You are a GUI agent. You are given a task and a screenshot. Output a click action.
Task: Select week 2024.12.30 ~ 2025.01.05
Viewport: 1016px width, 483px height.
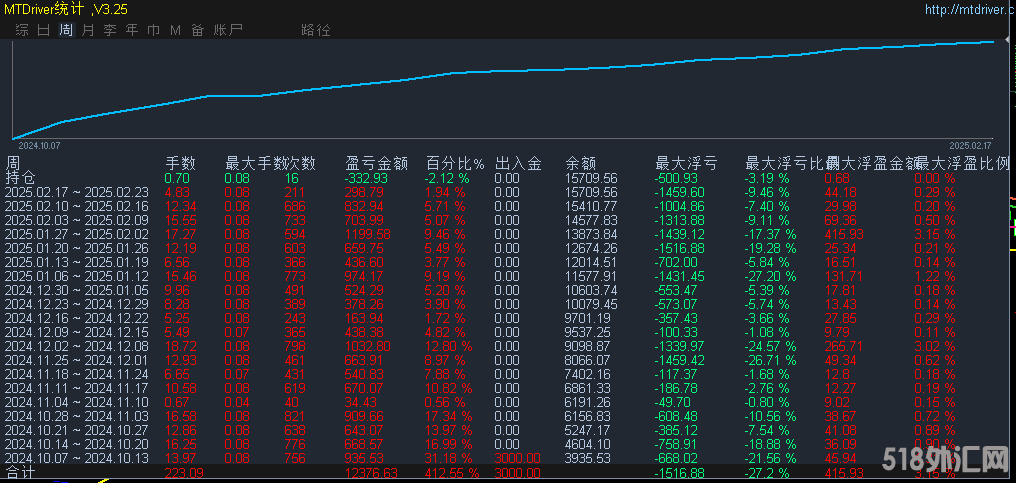(76, 290)
